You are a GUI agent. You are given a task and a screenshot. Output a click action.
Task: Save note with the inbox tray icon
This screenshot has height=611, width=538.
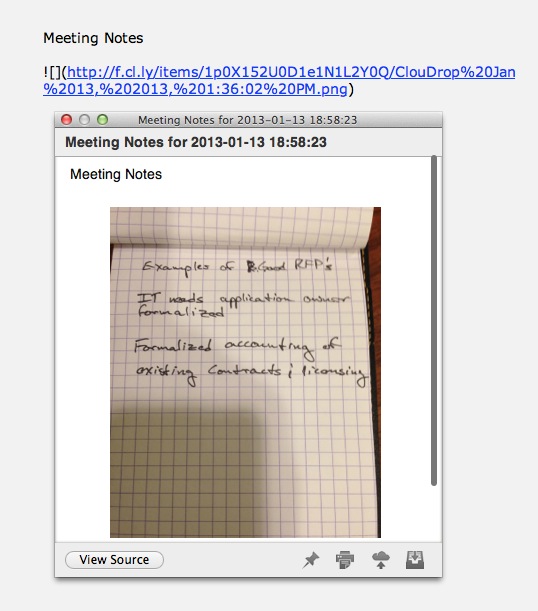(x=415, y=560)
